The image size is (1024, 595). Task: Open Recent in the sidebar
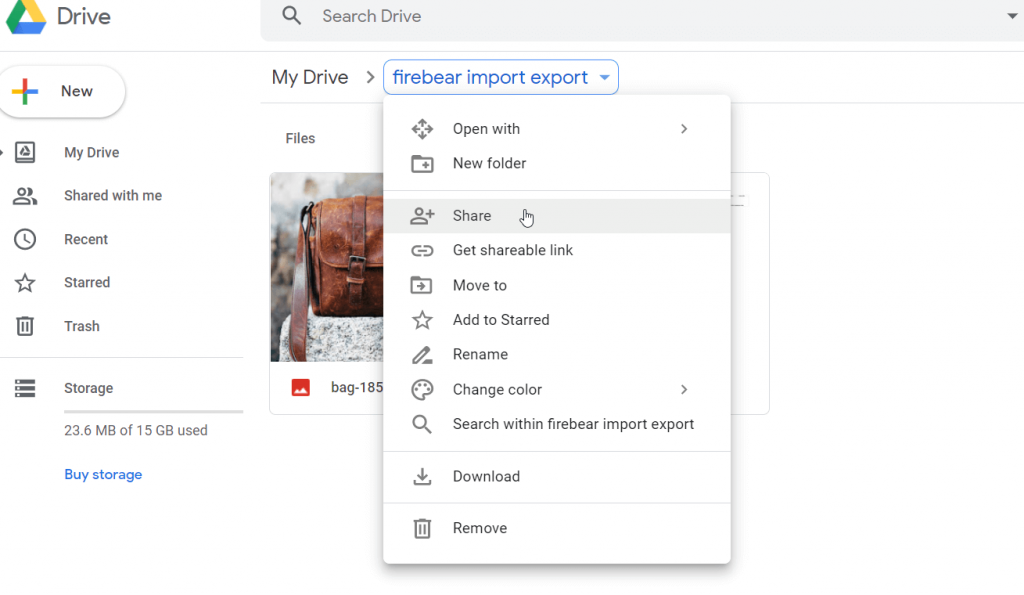point(86,239)
